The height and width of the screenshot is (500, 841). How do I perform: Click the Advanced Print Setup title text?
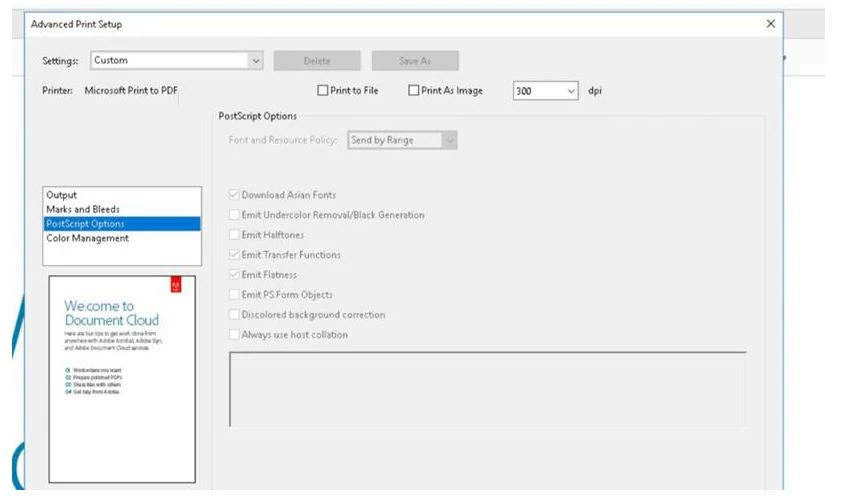76,24
